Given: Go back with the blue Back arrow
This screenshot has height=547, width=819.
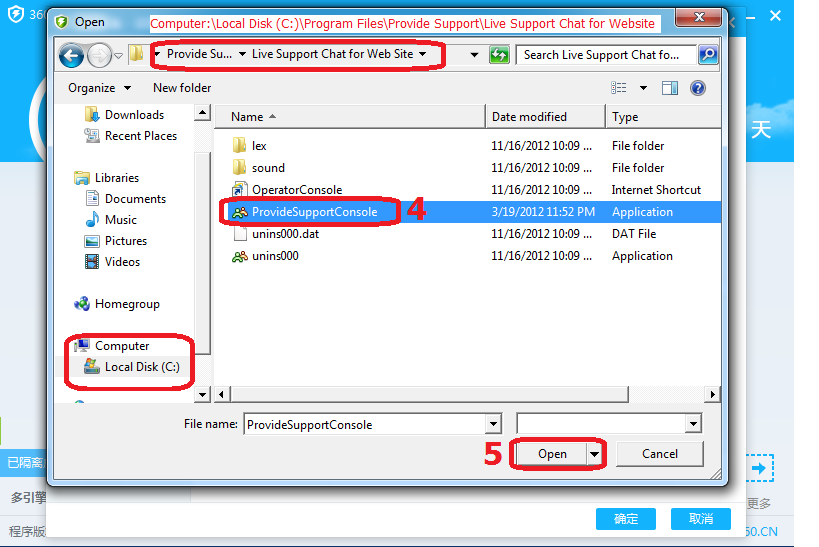Looking at the screenshot, I should [x=71, y=55].
